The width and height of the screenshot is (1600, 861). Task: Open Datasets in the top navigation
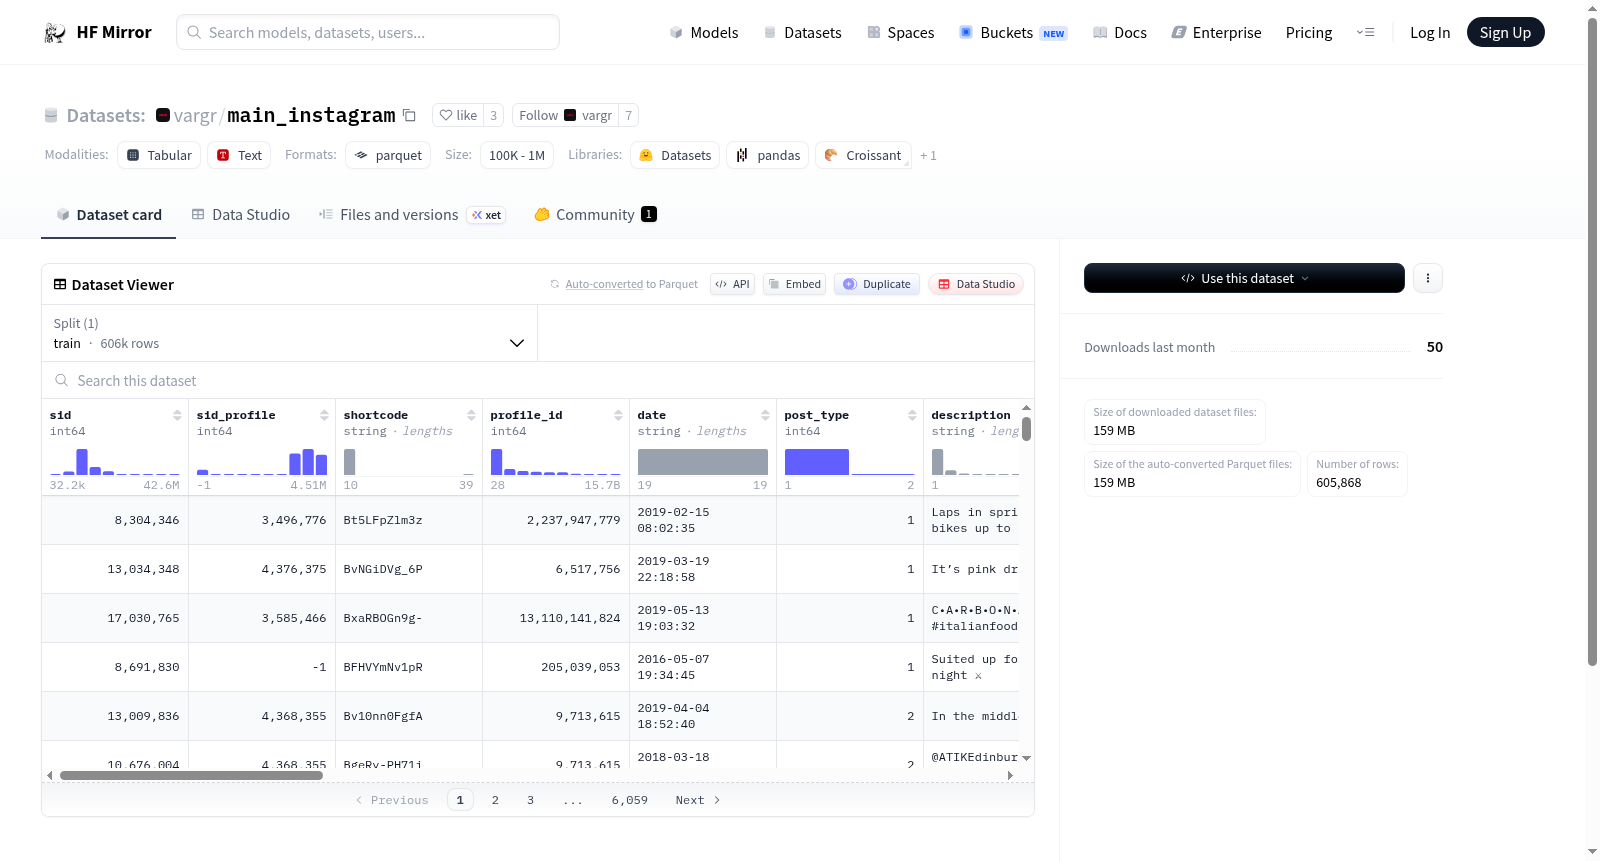(x=802, y=32)
